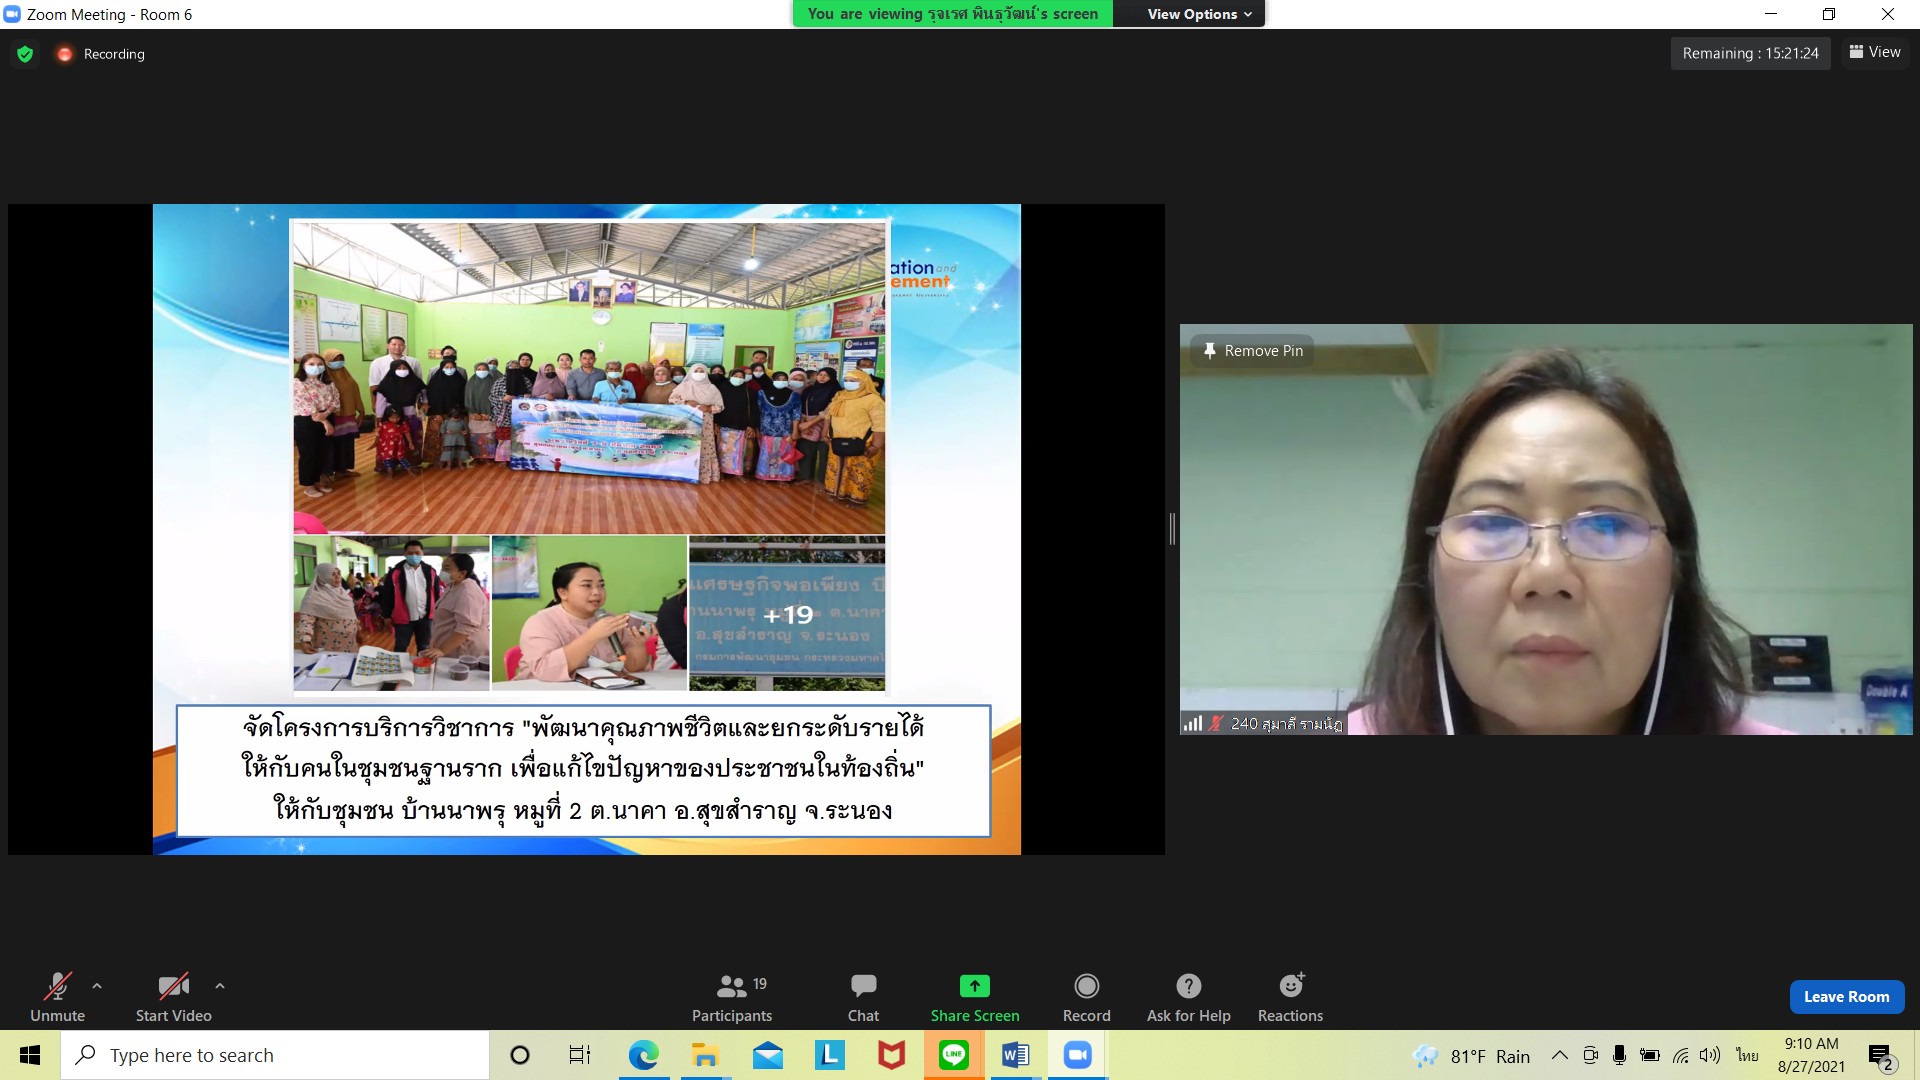Image resolution: width=1920 pixels, height=1080 pixels.
Task: Click the divider handle between shared screen and video
Action: click(1172, 528)
